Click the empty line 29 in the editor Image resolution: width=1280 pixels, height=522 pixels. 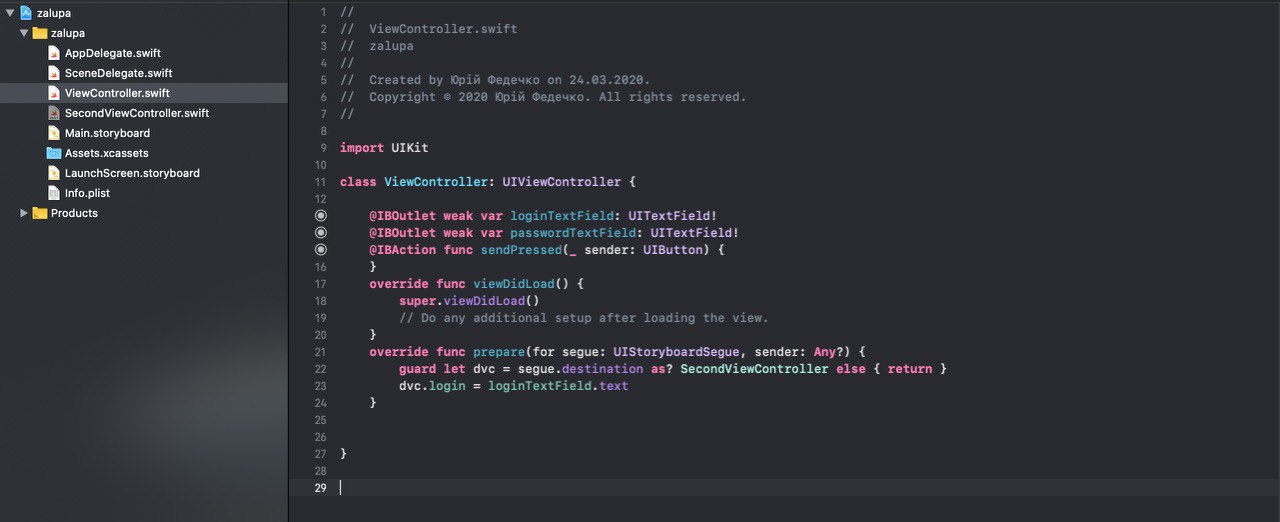784,488
